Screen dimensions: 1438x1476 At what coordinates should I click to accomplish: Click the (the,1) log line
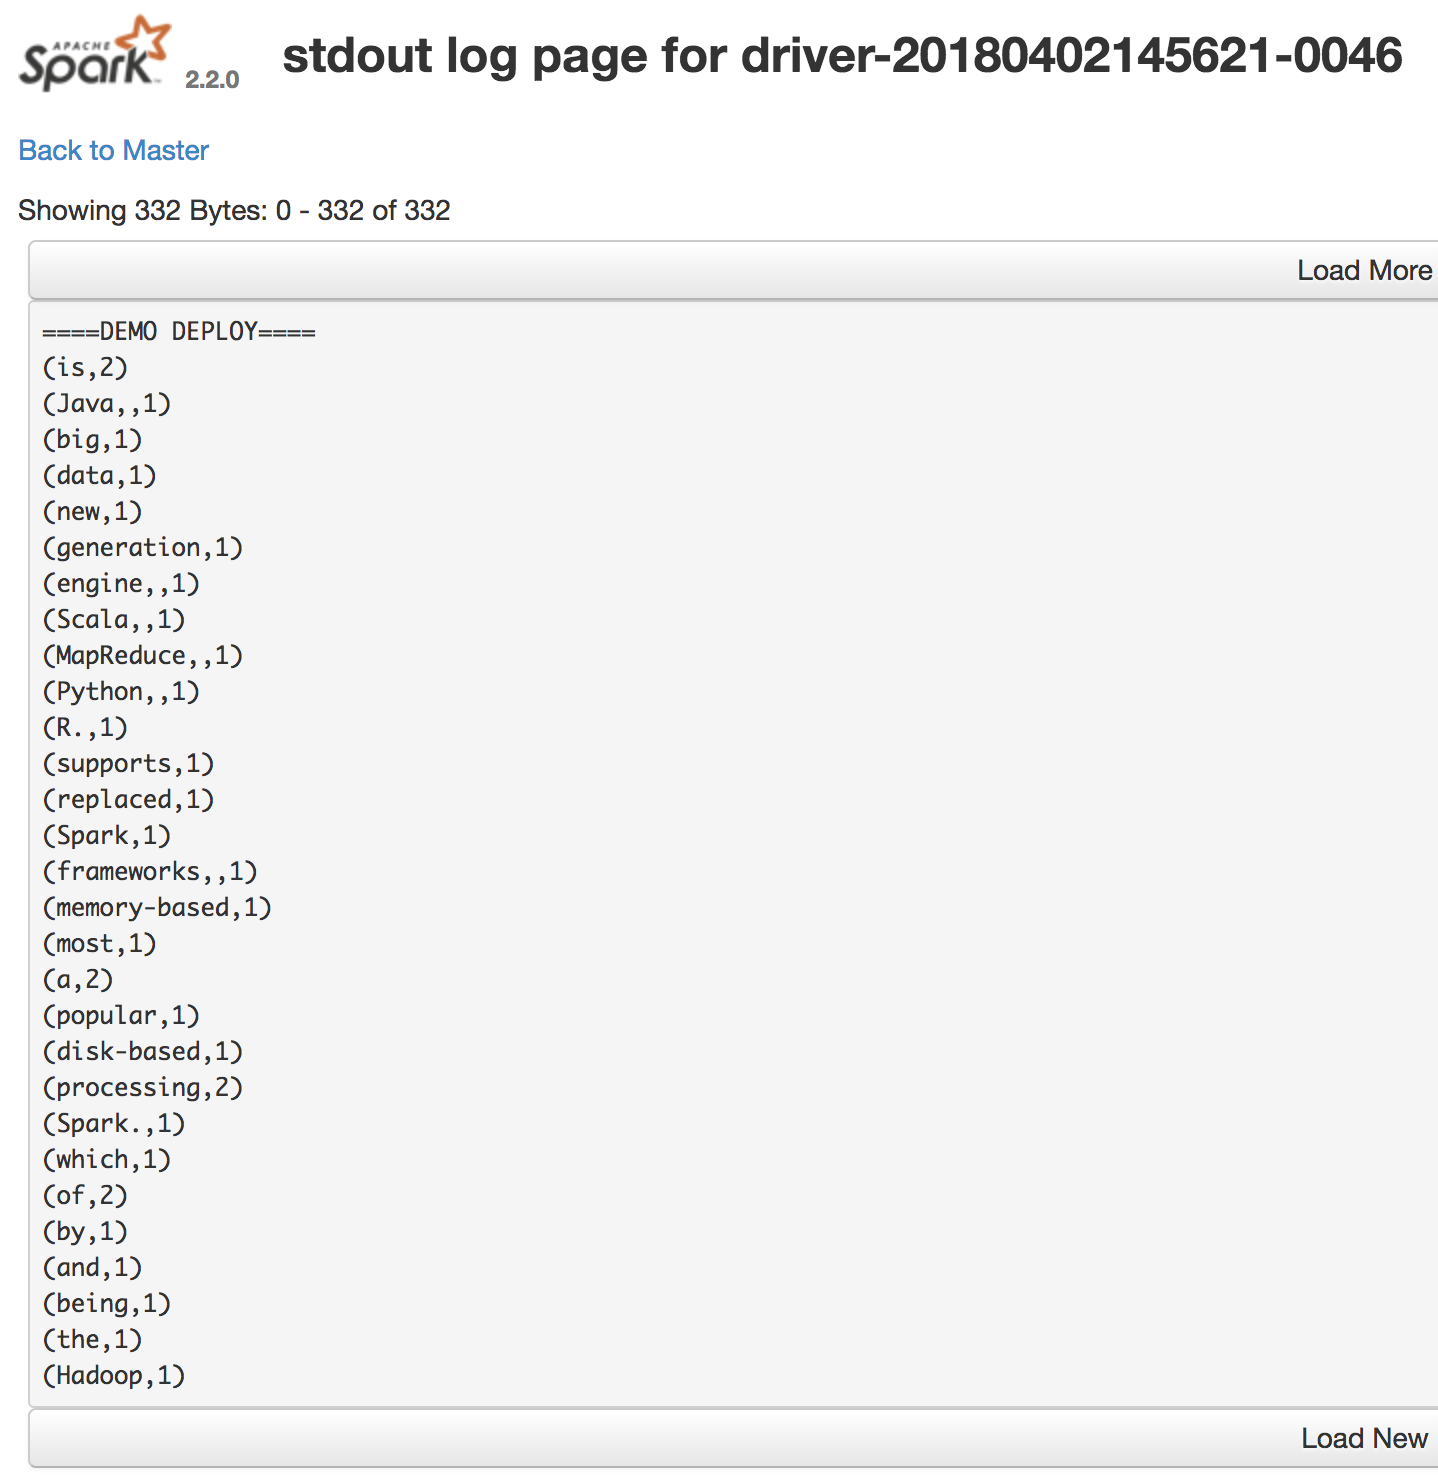[x=92, y=1339]
